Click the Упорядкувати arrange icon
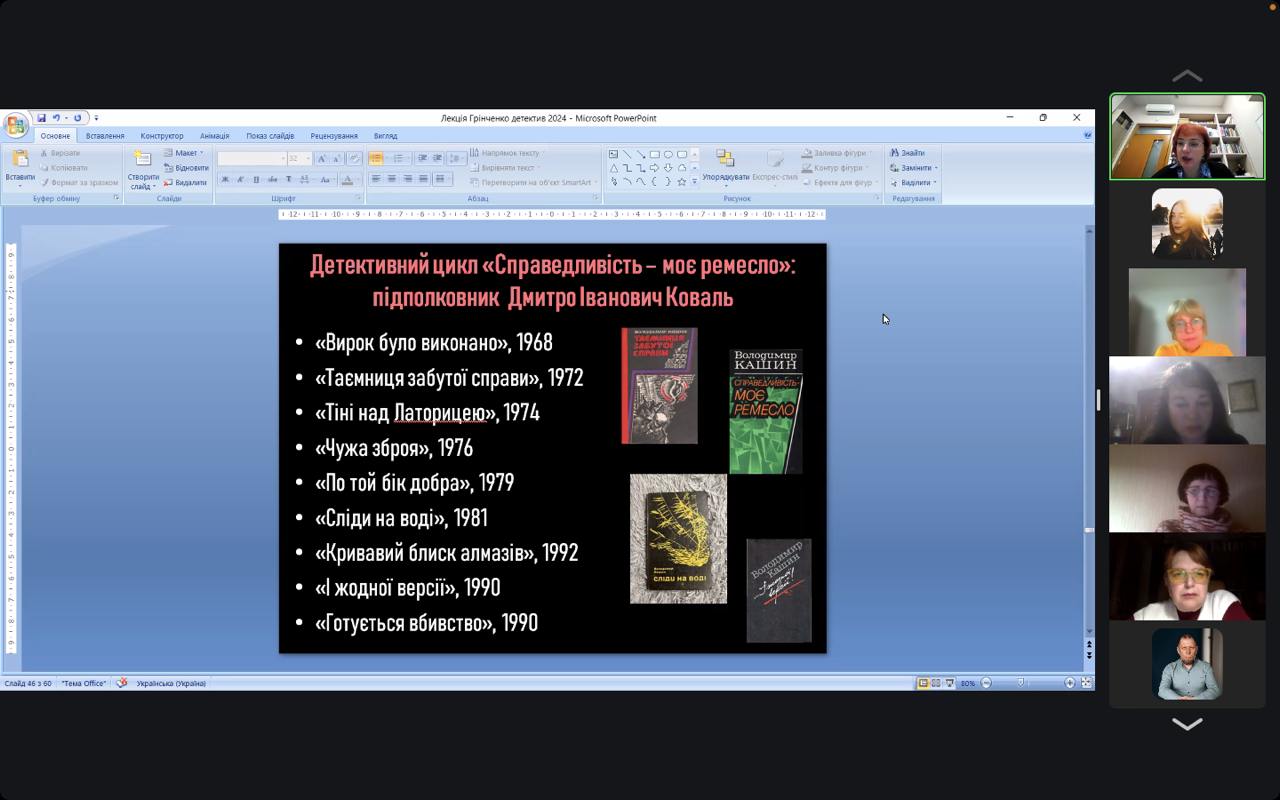Screen dimensions: 1280x800 click(725, 160)
